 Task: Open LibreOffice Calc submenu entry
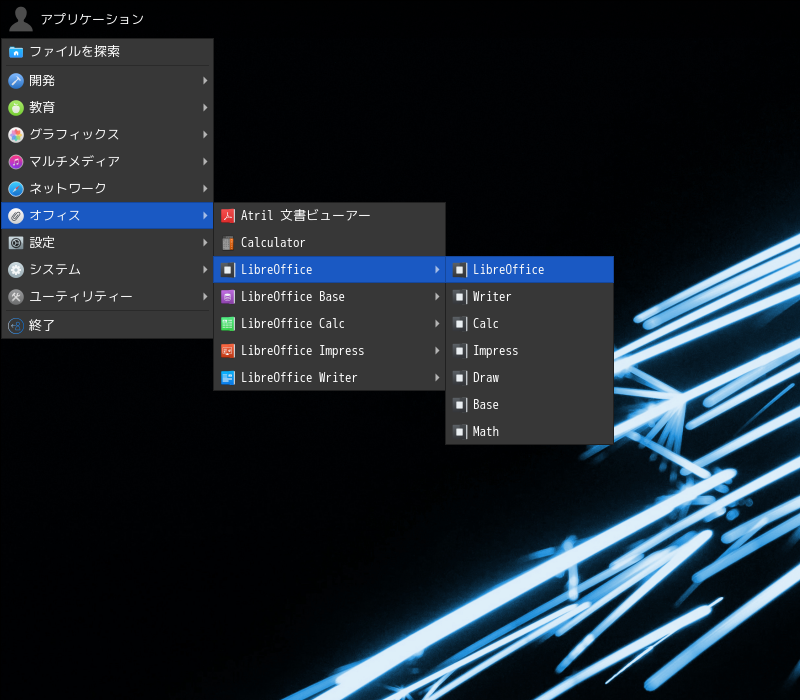point(330,324)
